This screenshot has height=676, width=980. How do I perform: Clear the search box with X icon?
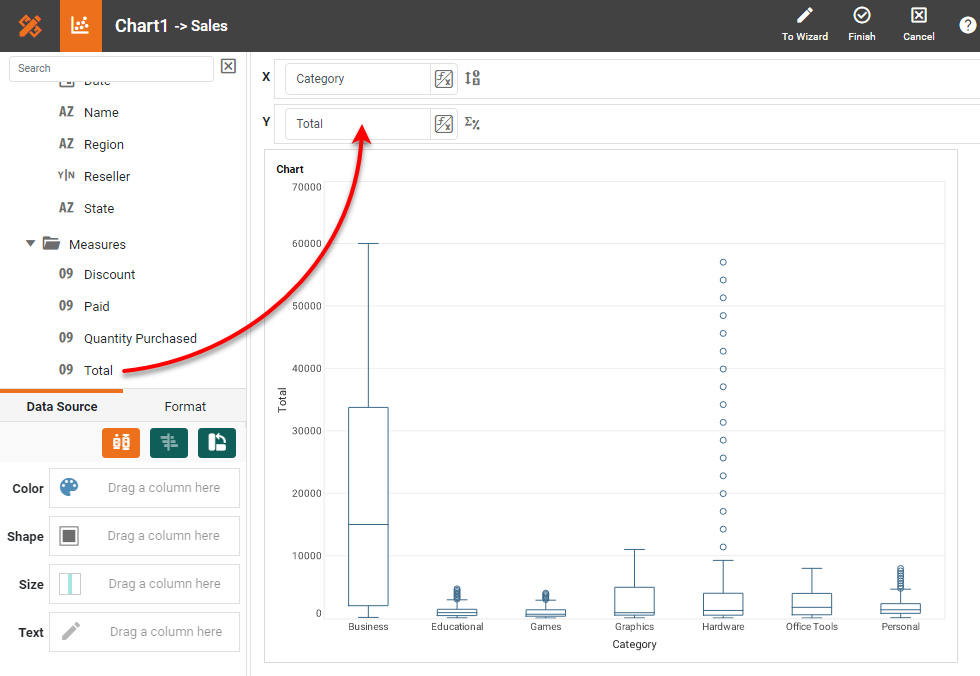point(228,66)
